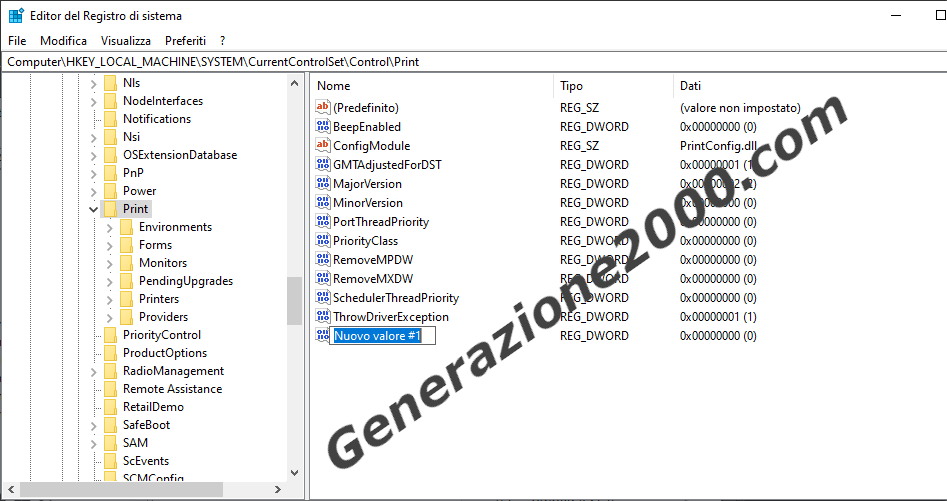Select the RetailDemo key

(x=153, y=407)
